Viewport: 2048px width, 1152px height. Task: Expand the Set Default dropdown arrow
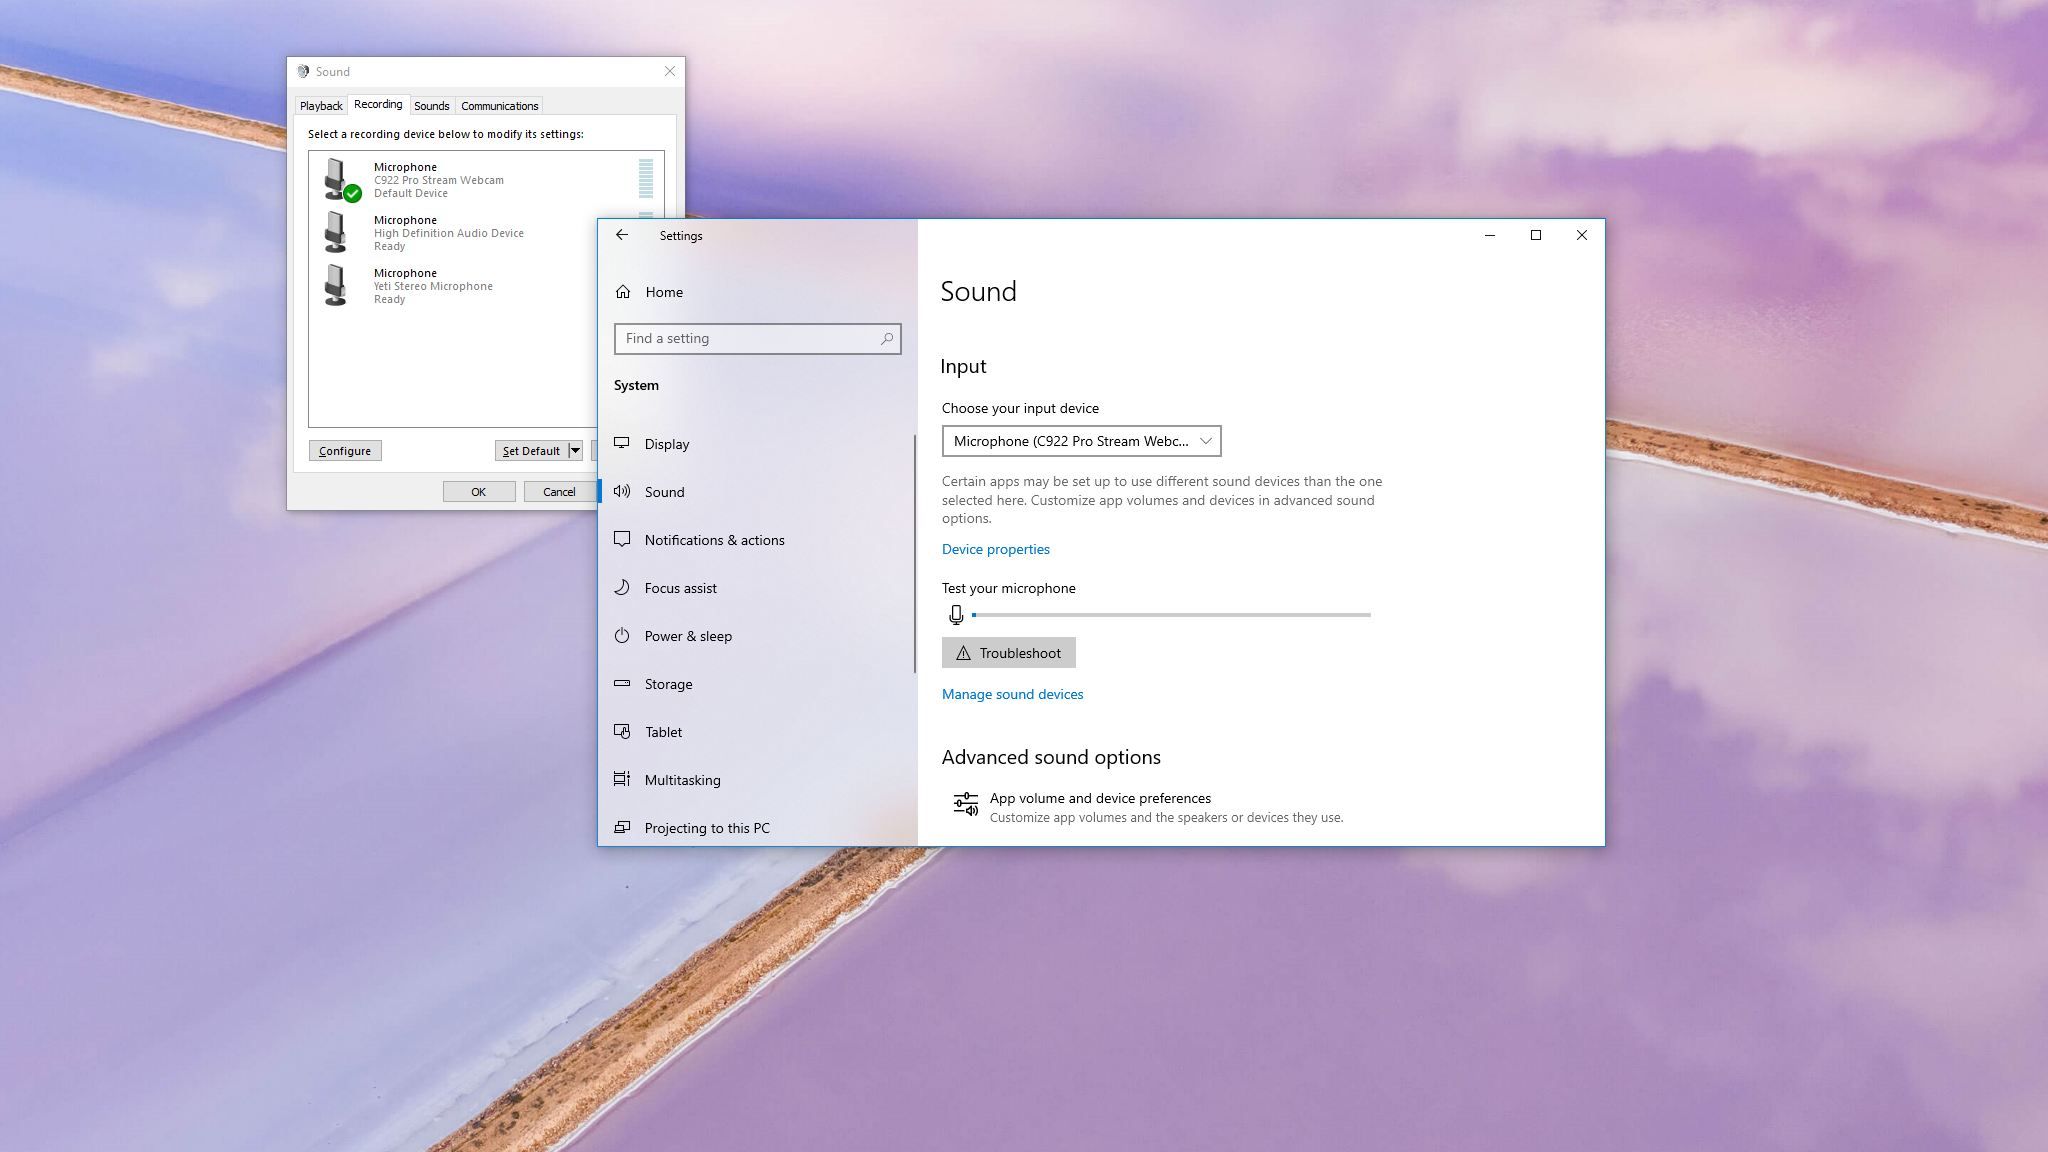(575, 451)
